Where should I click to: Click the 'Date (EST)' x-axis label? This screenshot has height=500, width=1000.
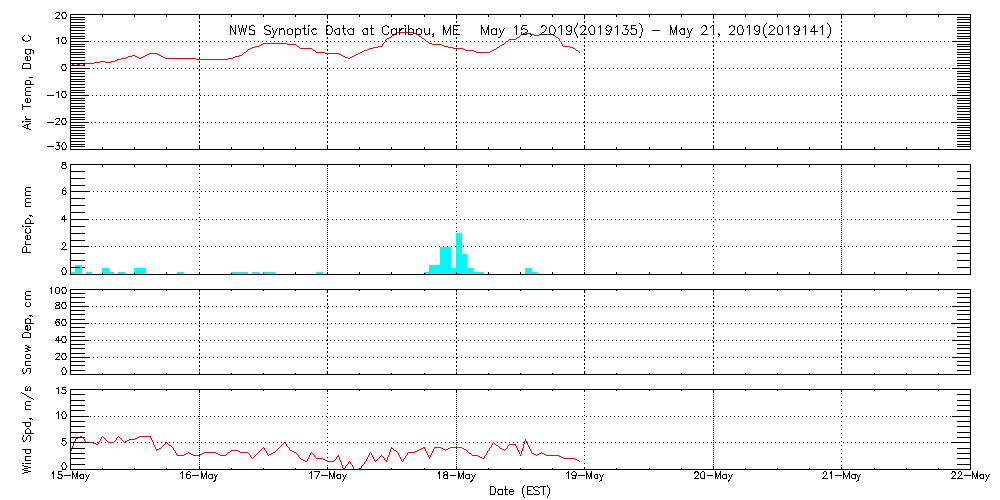tap(520, 491)
